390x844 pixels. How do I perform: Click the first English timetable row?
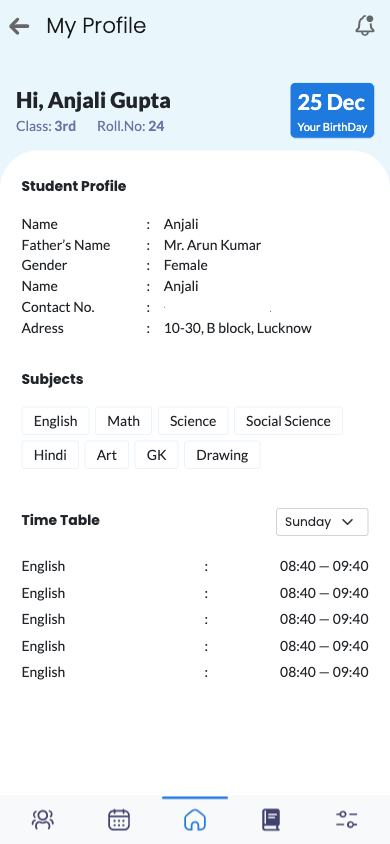coord(195,566)
